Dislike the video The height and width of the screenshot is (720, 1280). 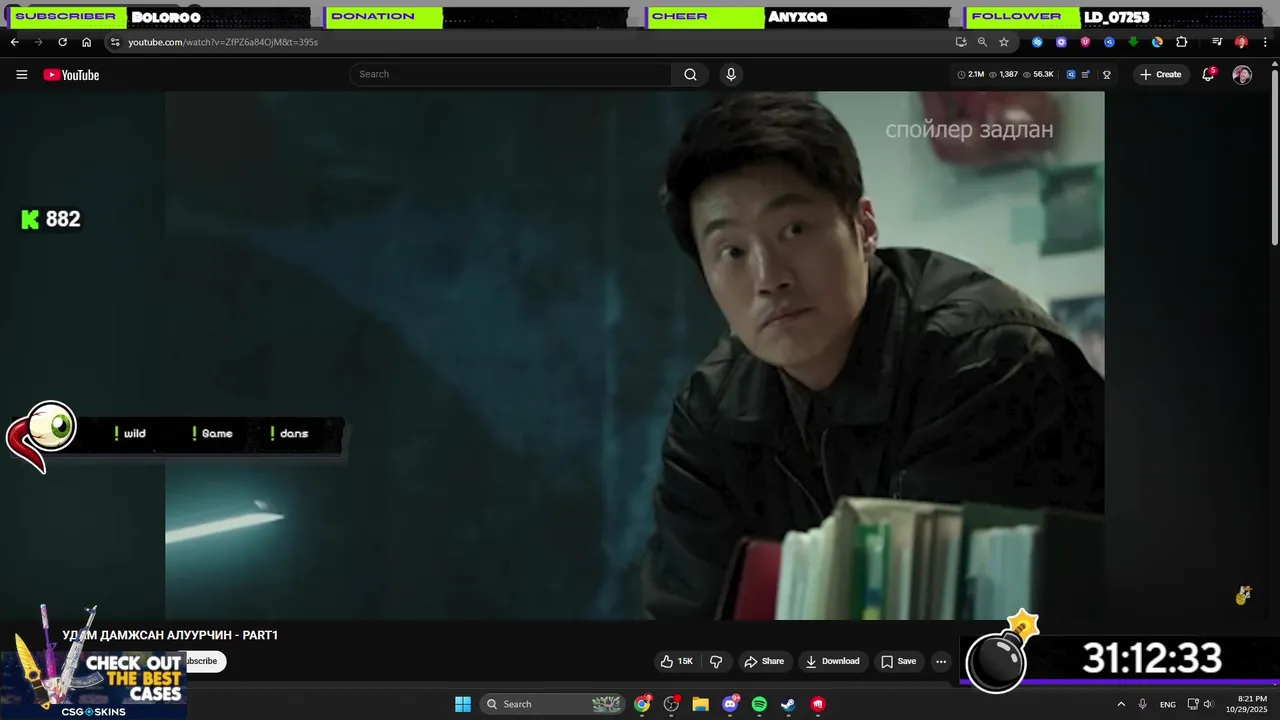tap(716, 661)
